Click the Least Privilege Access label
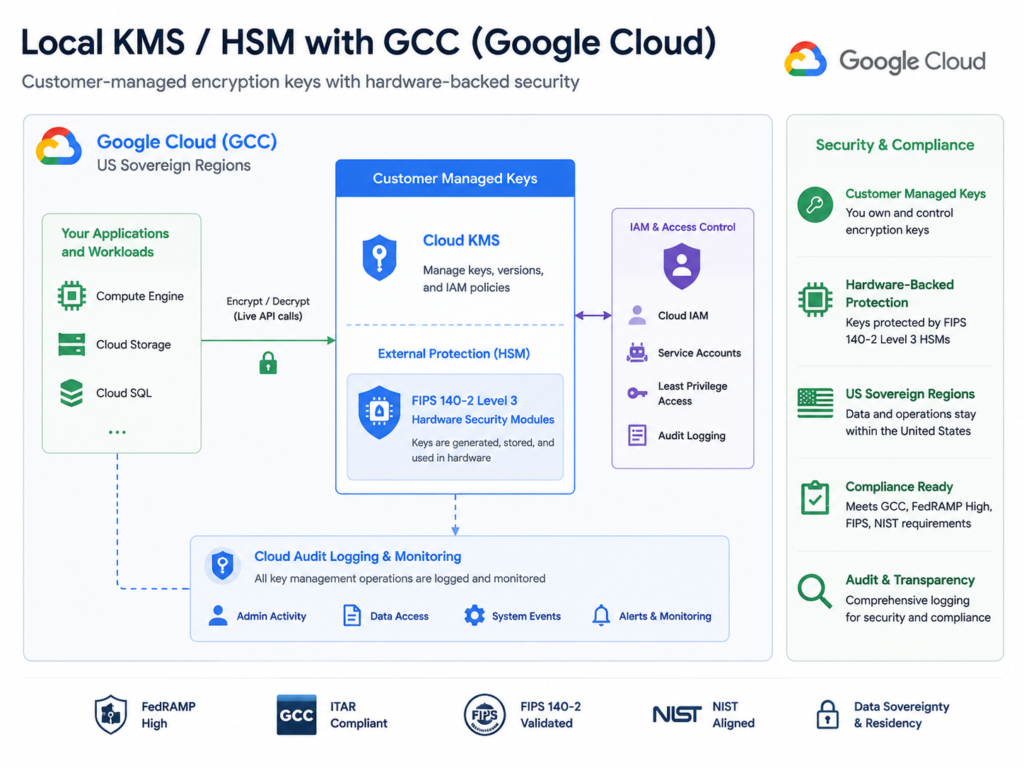 tap(692, 393)
